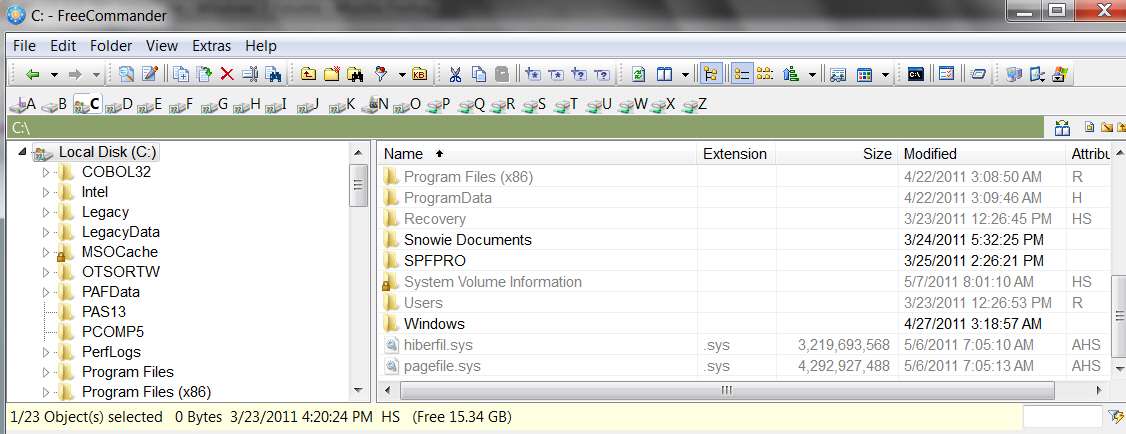Click the folder with binoculars icon

[355, 74]
